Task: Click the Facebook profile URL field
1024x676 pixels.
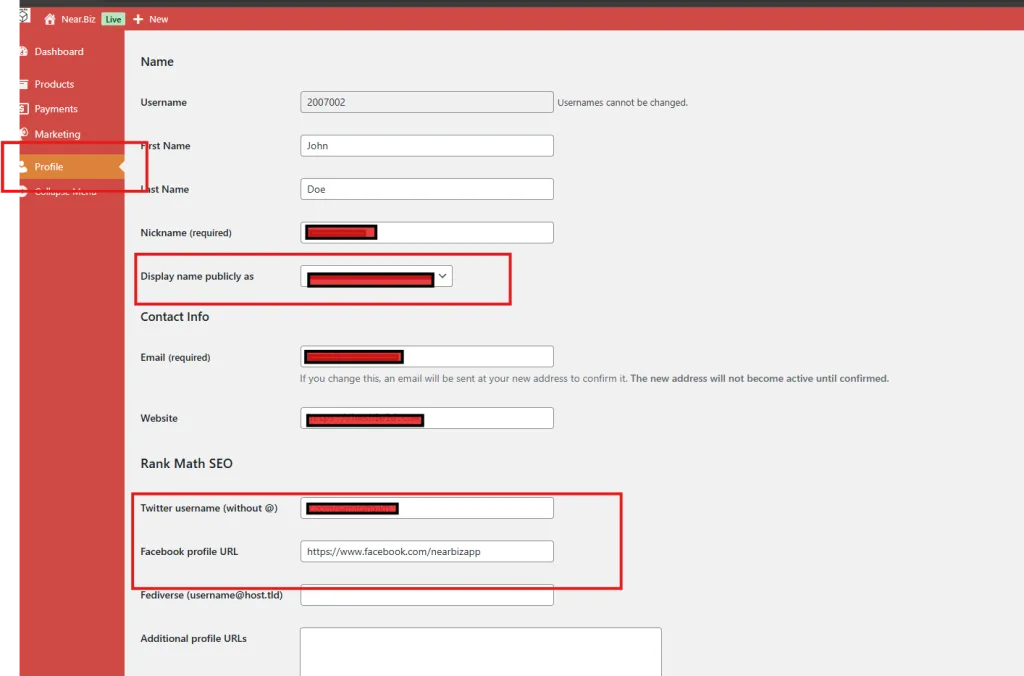Action: [427, 551]
